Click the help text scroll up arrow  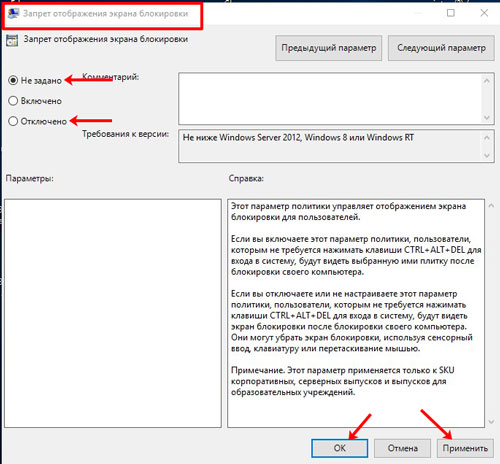pos(491,206)
